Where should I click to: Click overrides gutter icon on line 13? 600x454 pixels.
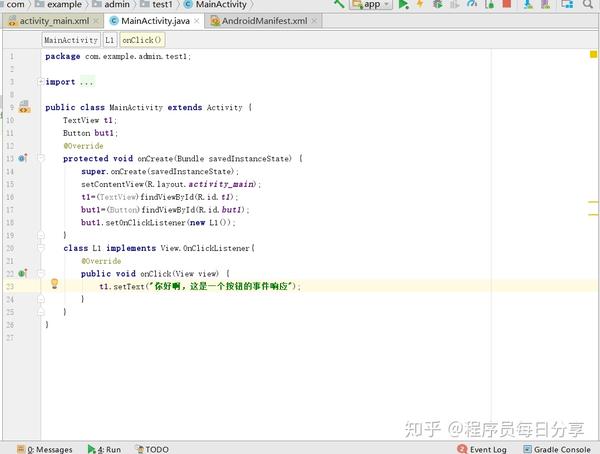click(23, 158)
